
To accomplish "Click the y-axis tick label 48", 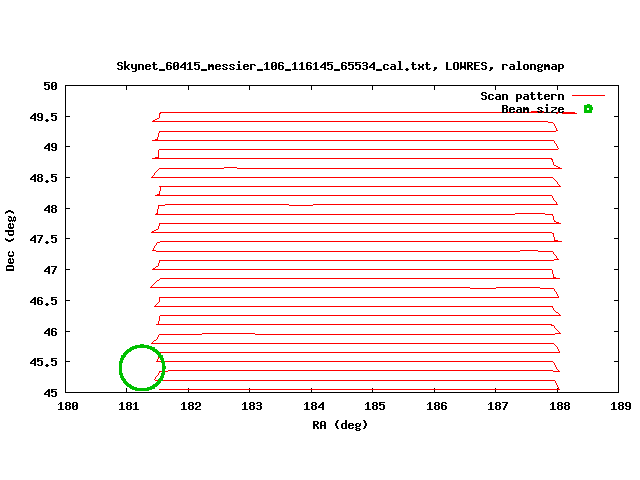I will [x=50, y=209].
